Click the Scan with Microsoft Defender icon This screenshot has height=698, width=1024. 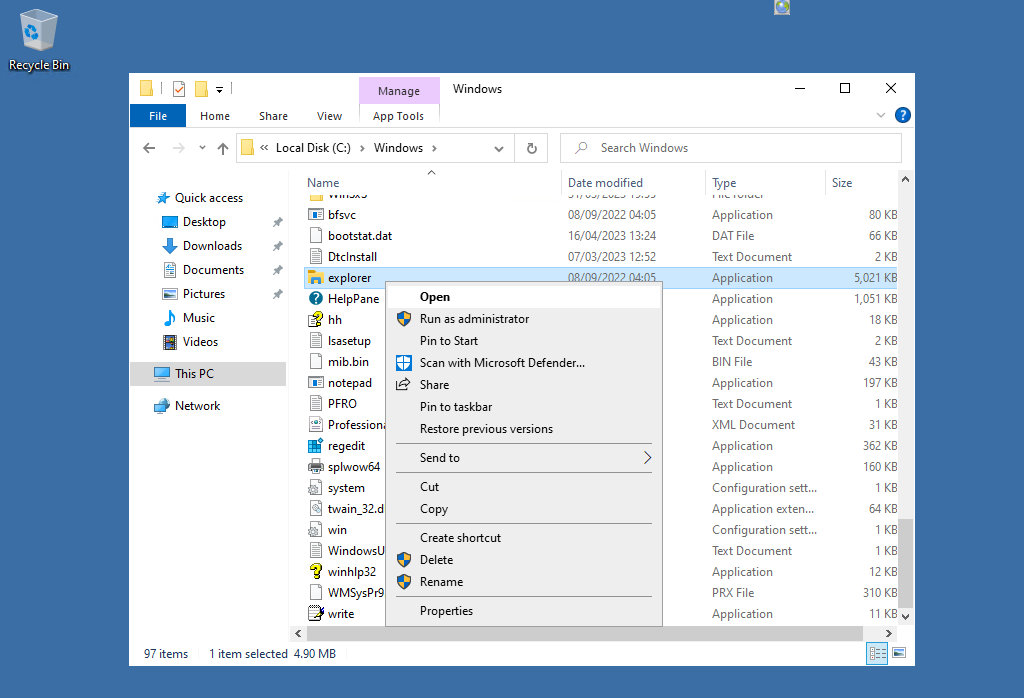click(404, 363)
